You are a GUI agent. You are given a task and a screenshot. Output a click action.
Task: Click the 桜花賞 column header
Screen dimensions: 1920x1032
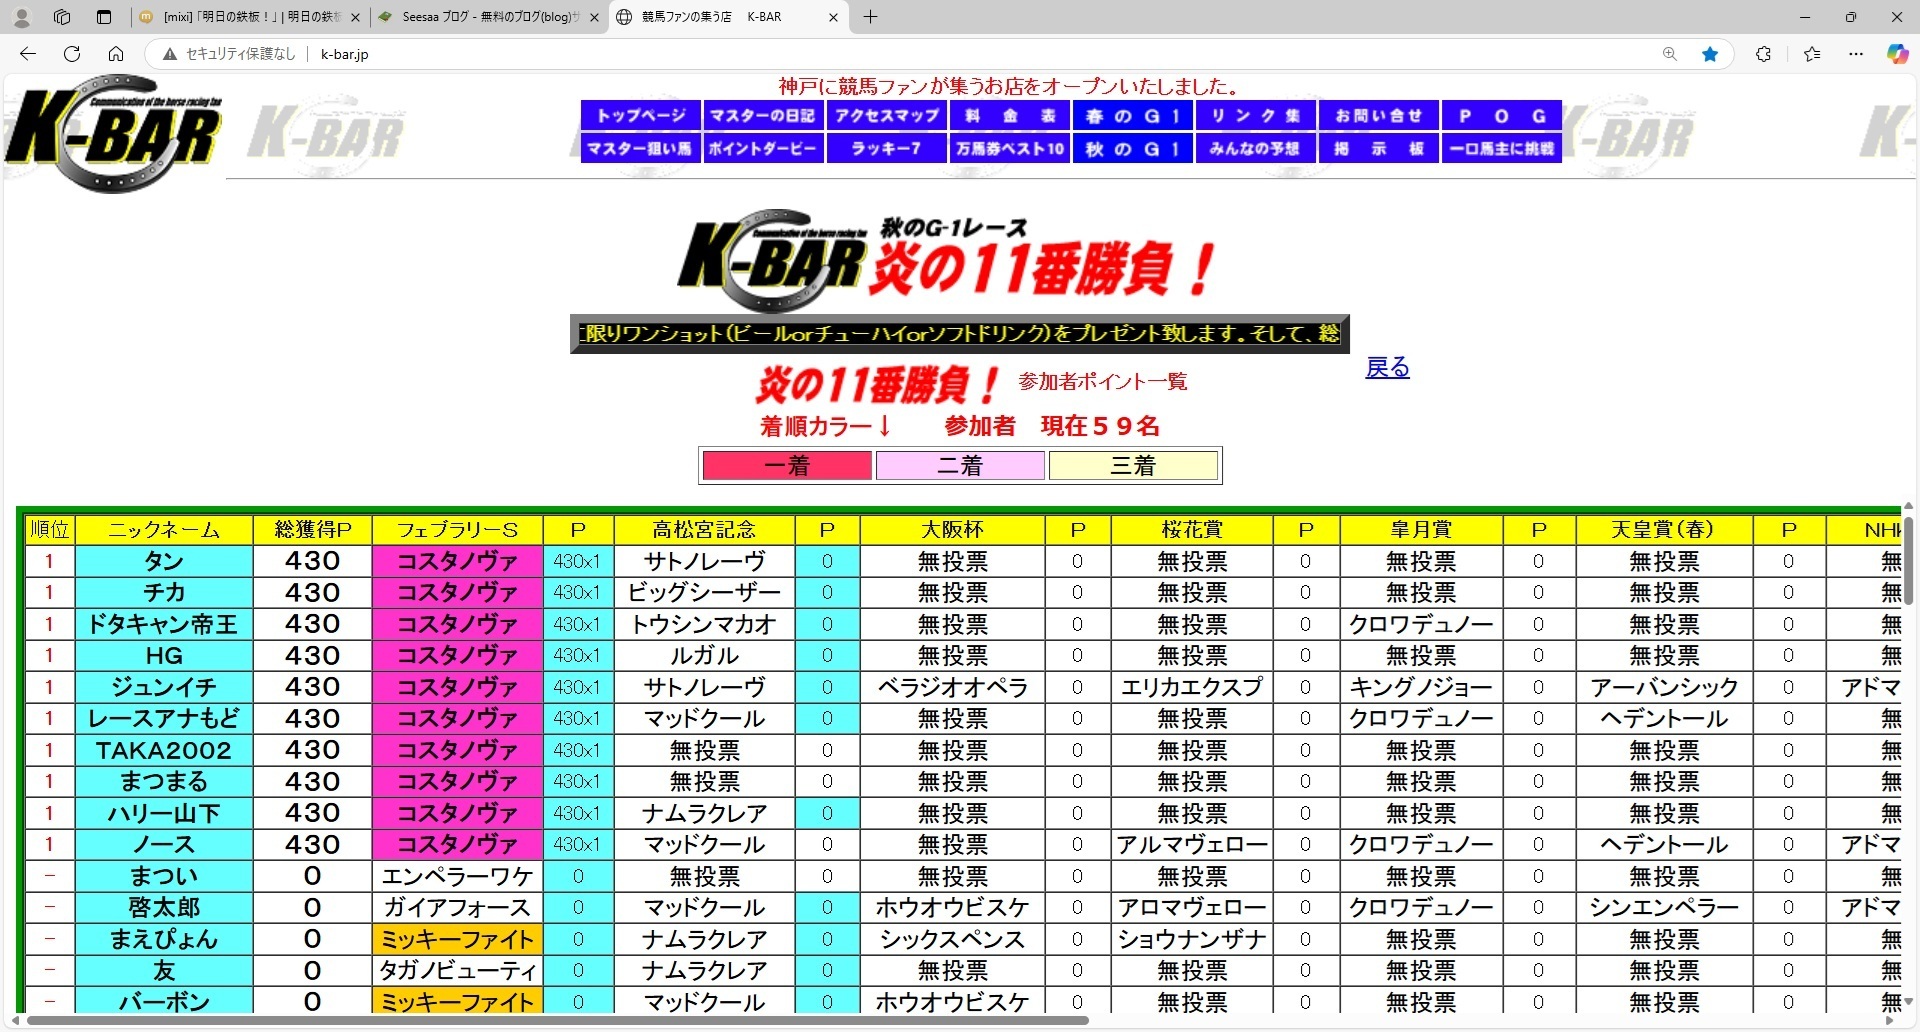click(1192, 530)
